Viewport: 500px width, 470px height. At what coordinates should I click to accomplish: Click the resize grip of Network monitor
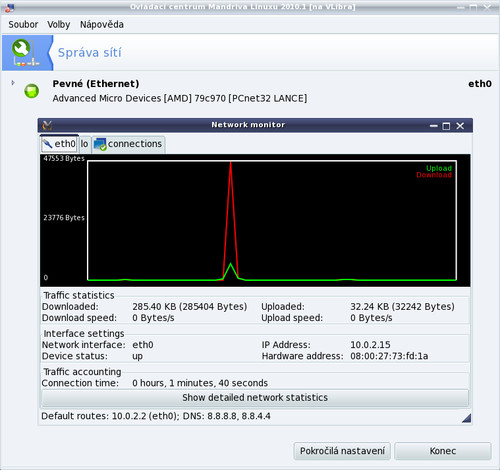pos(467,418)
